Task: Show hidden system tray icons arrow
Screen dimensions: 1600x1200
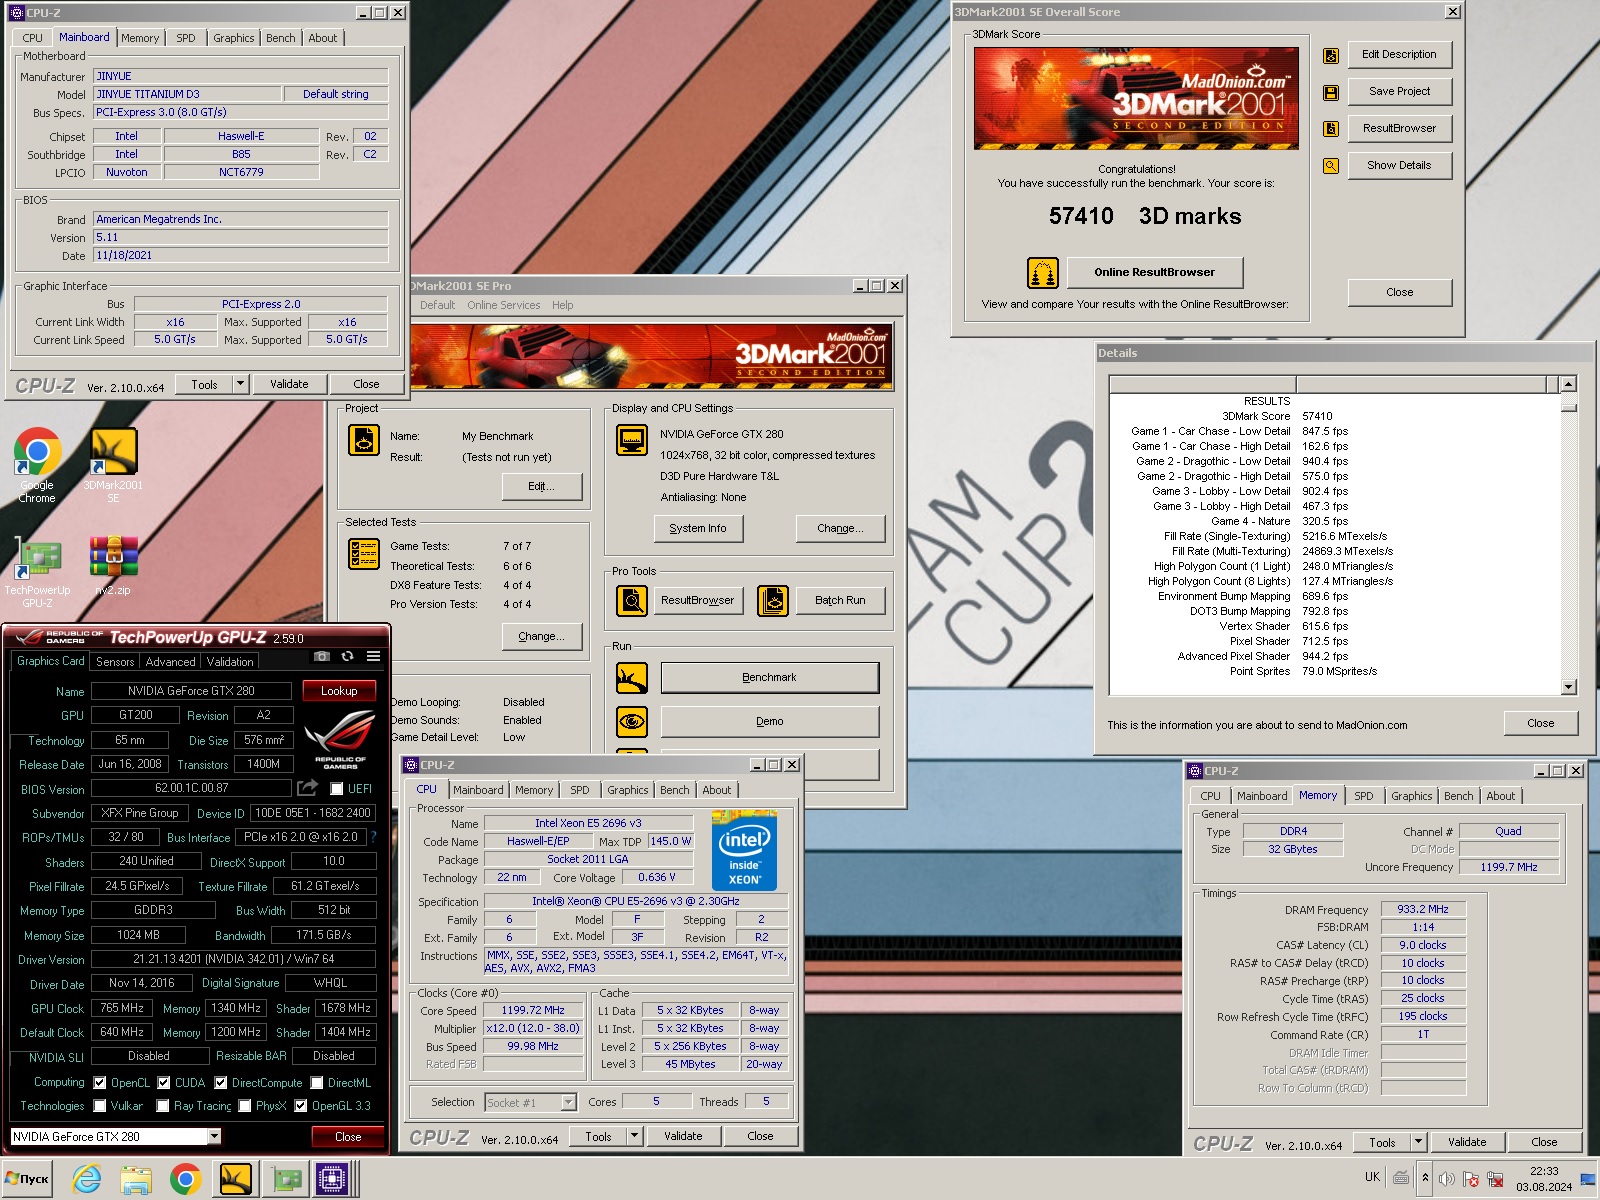Action: point(1425,1178)
